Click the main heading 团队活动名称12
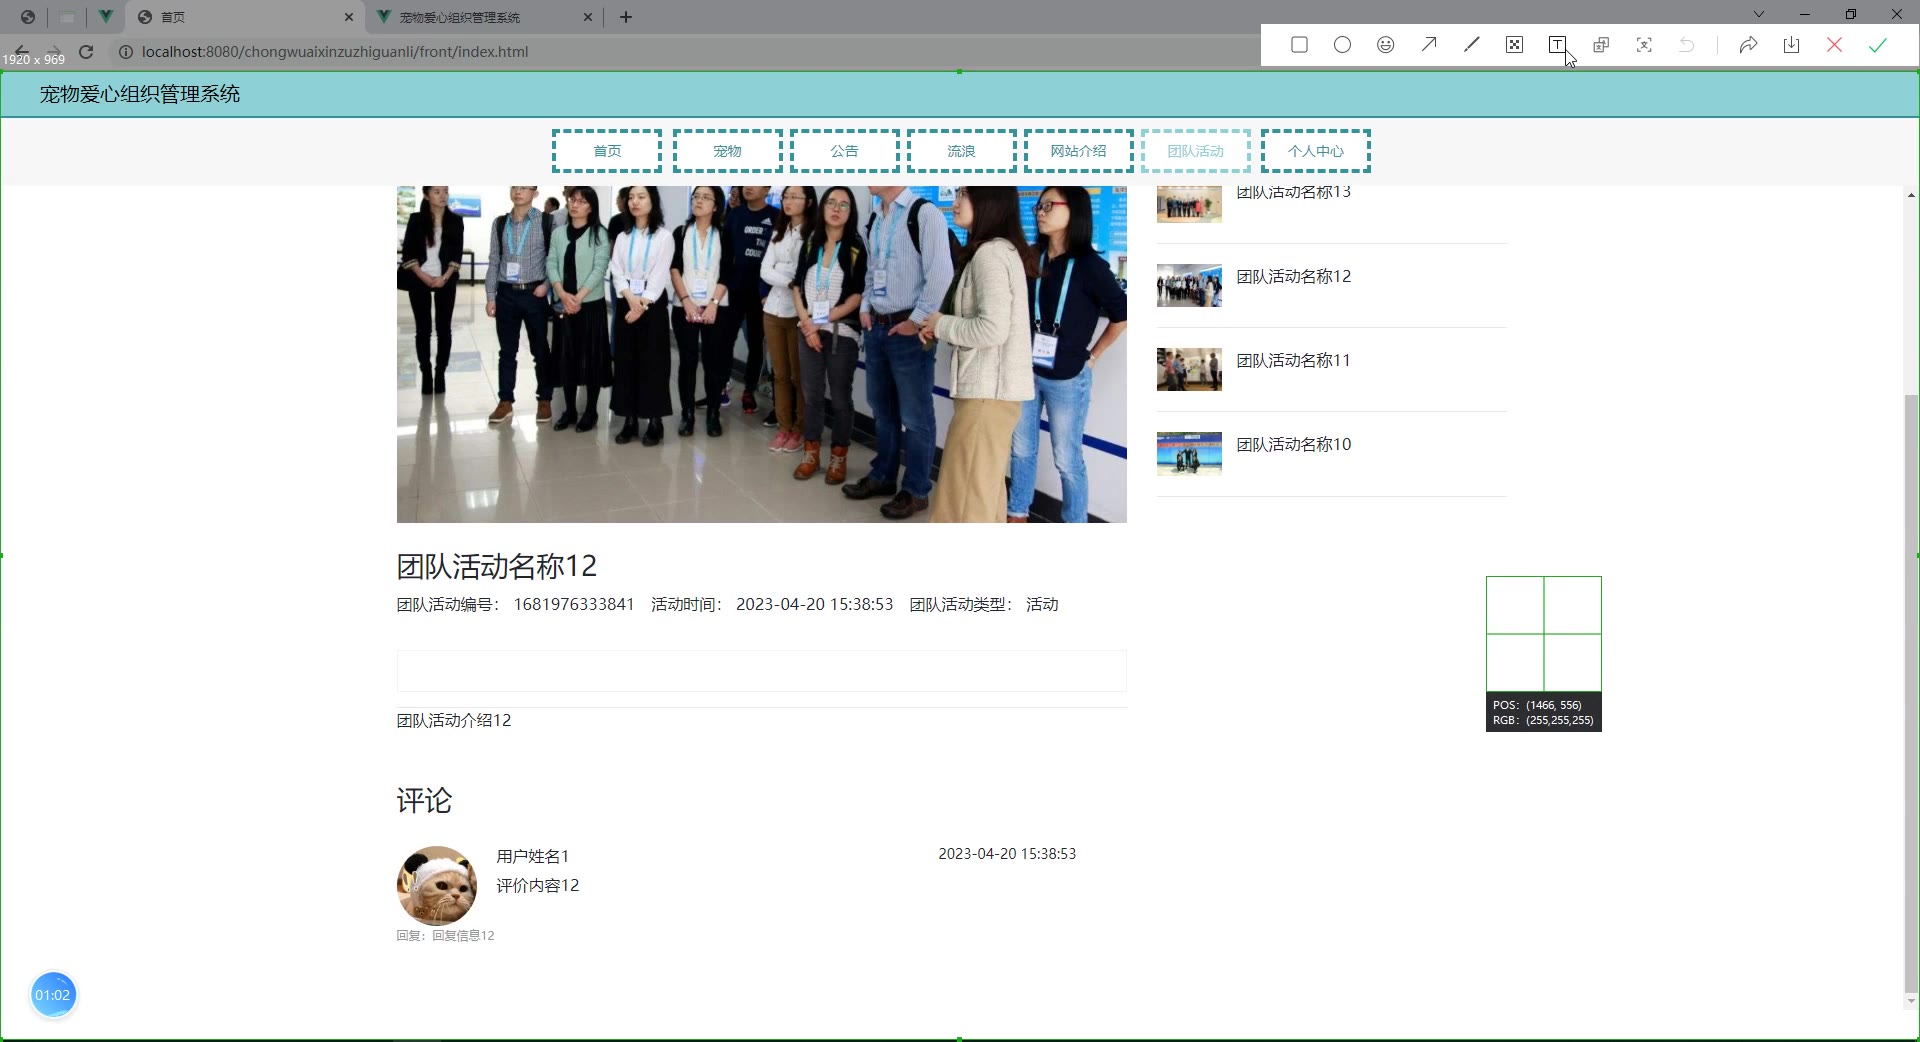 497,567
